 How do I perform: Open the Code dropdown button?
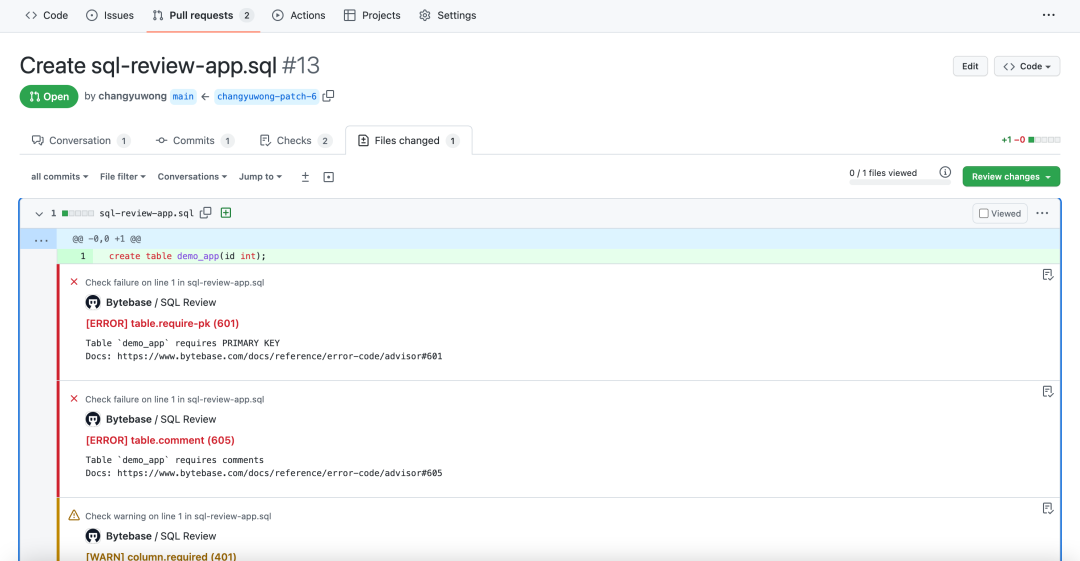(1026, 66)
